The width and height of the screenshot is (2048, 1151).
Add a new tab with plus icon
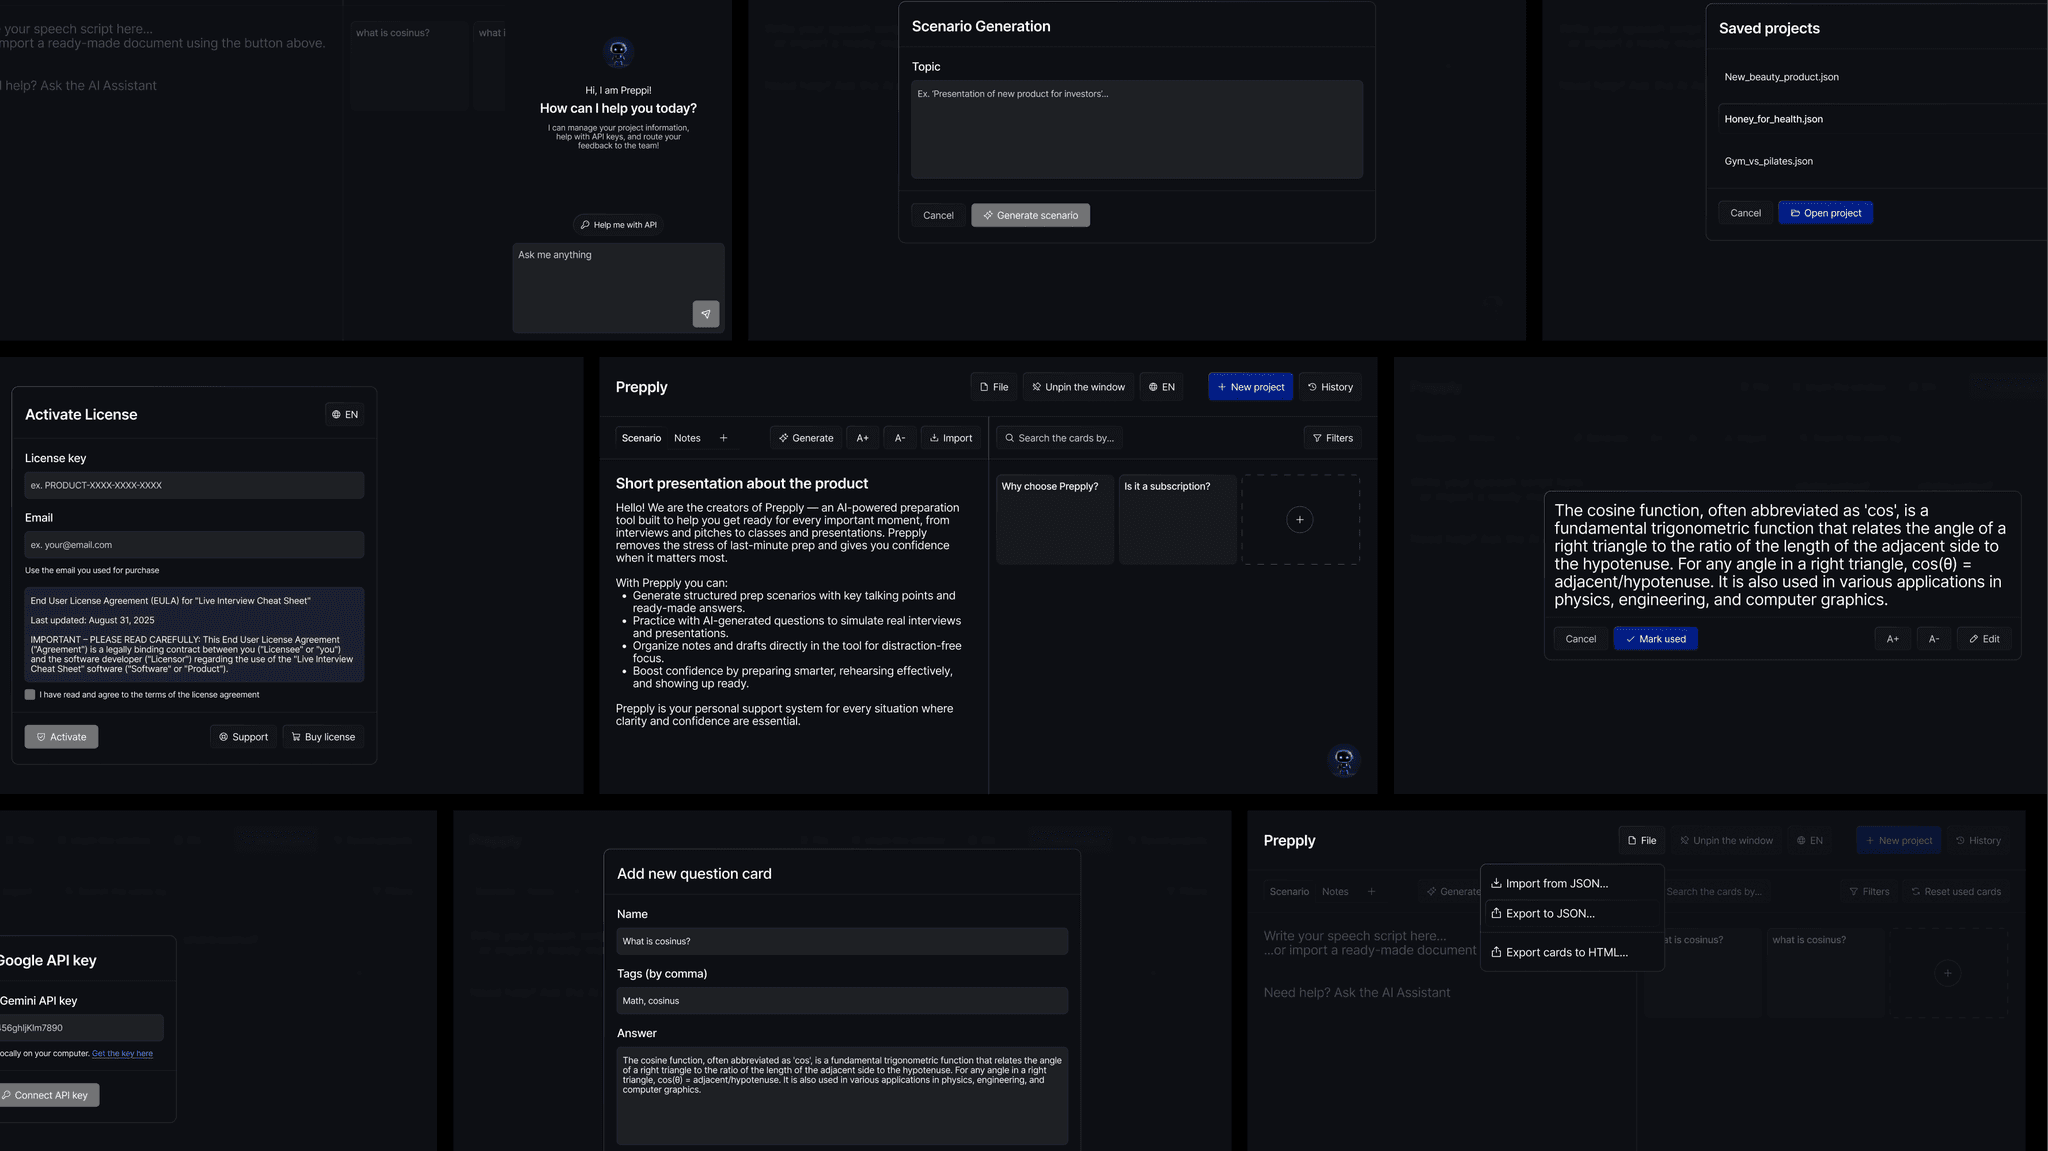(723, 438)
